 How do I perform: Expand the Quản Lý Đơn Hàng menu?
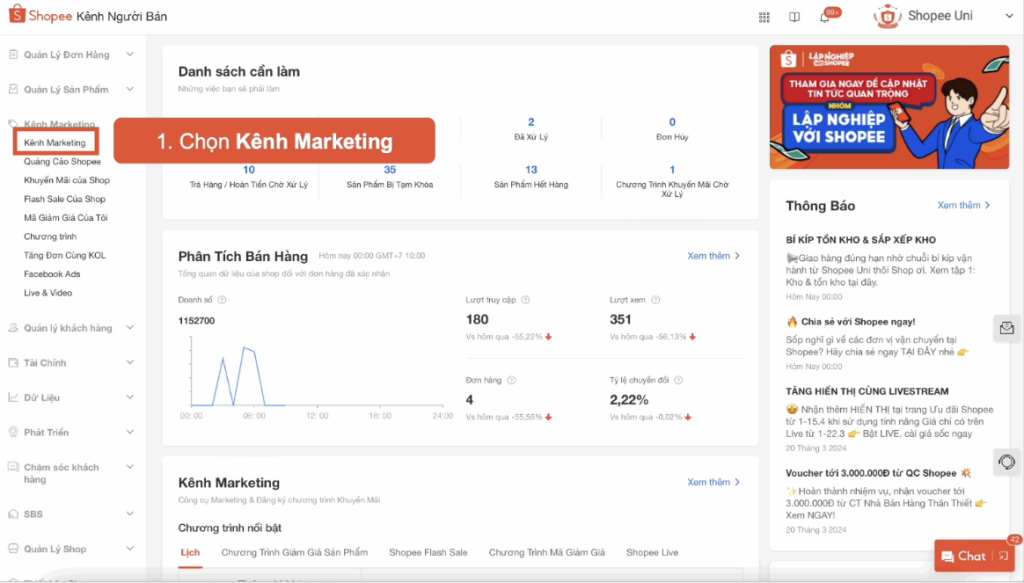click(65, 55)
